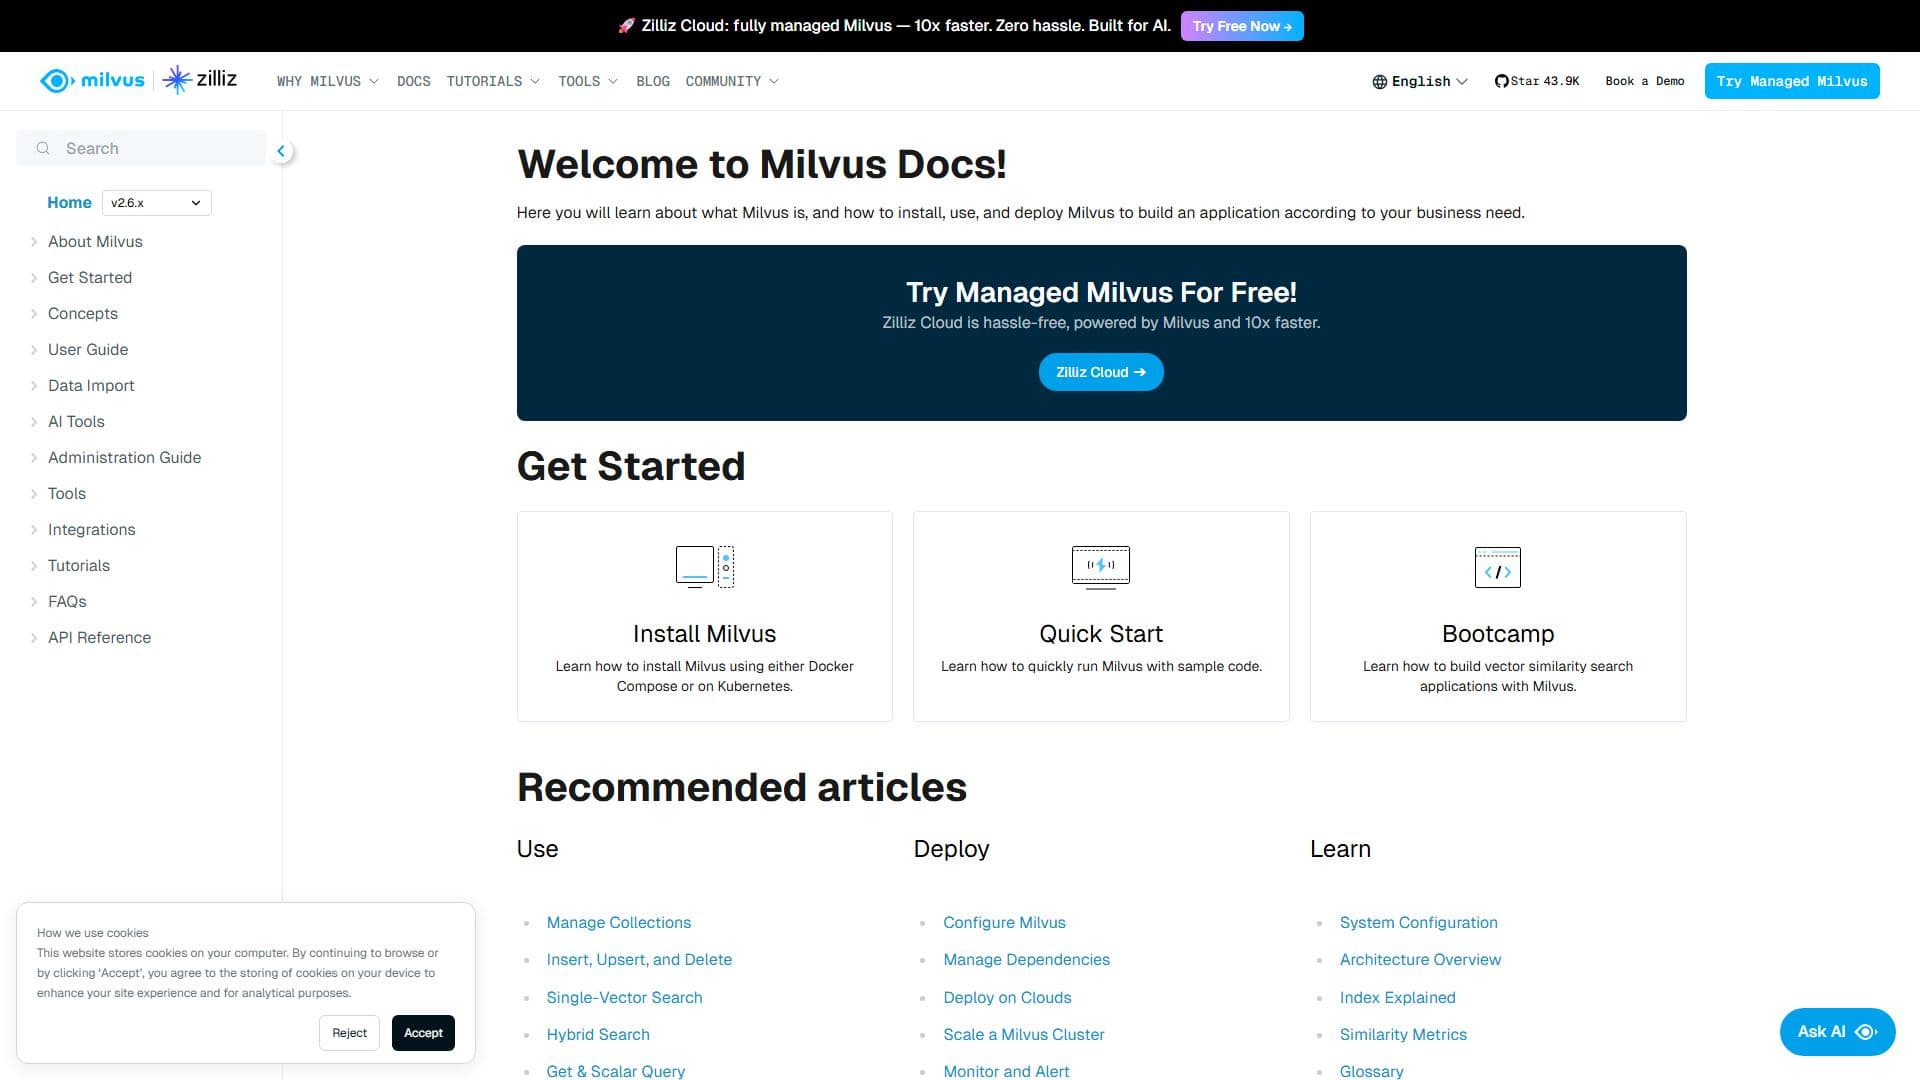Click the GitHub Star icon

[x=1501, y=81]
